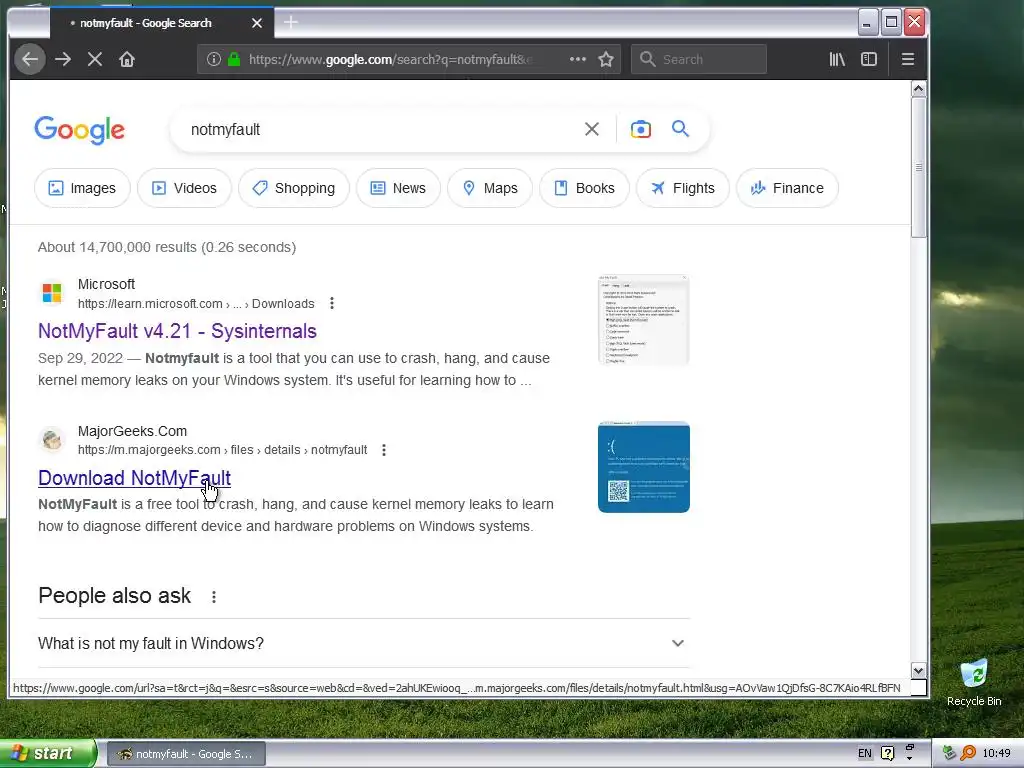Image resolution: width=1024 pixels, height=768 pixels.
Task: Open the Windows start menu
Action: pos(47,753)
